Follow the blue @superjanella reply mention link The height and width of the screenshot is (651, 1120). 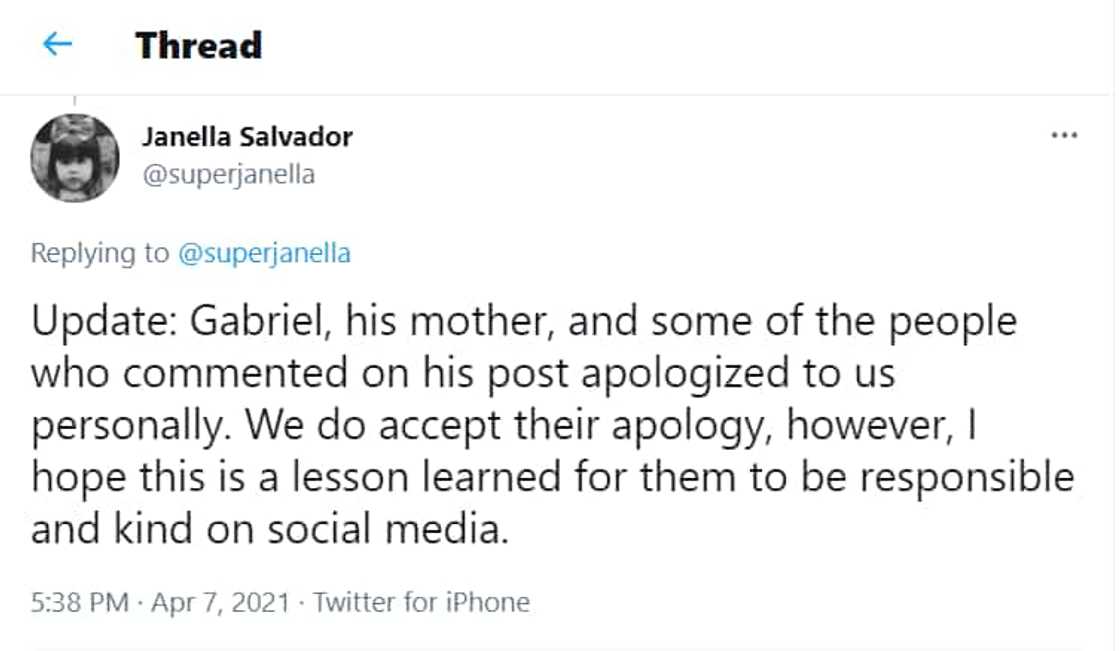(x=264, y=253)
